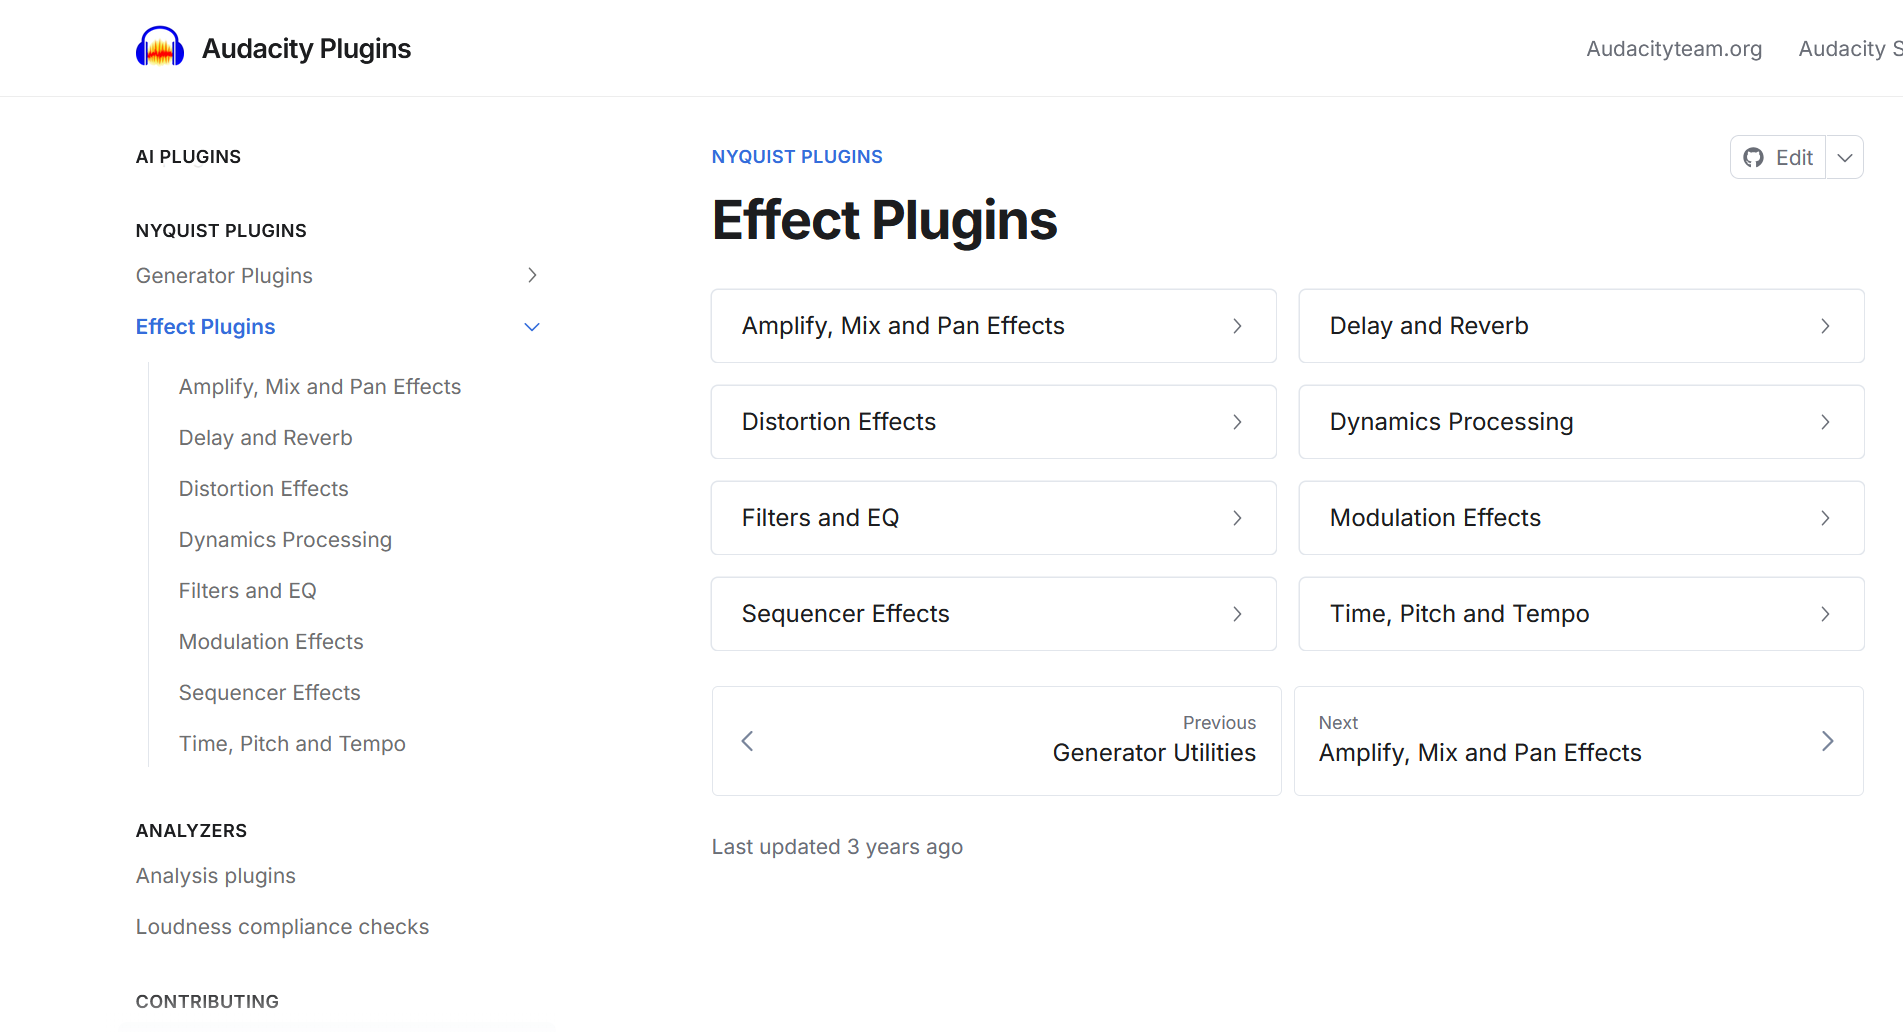
Task: Select Dynamics Processing in the sidebar
Action: pyautogui.click(x=285, y=540)
